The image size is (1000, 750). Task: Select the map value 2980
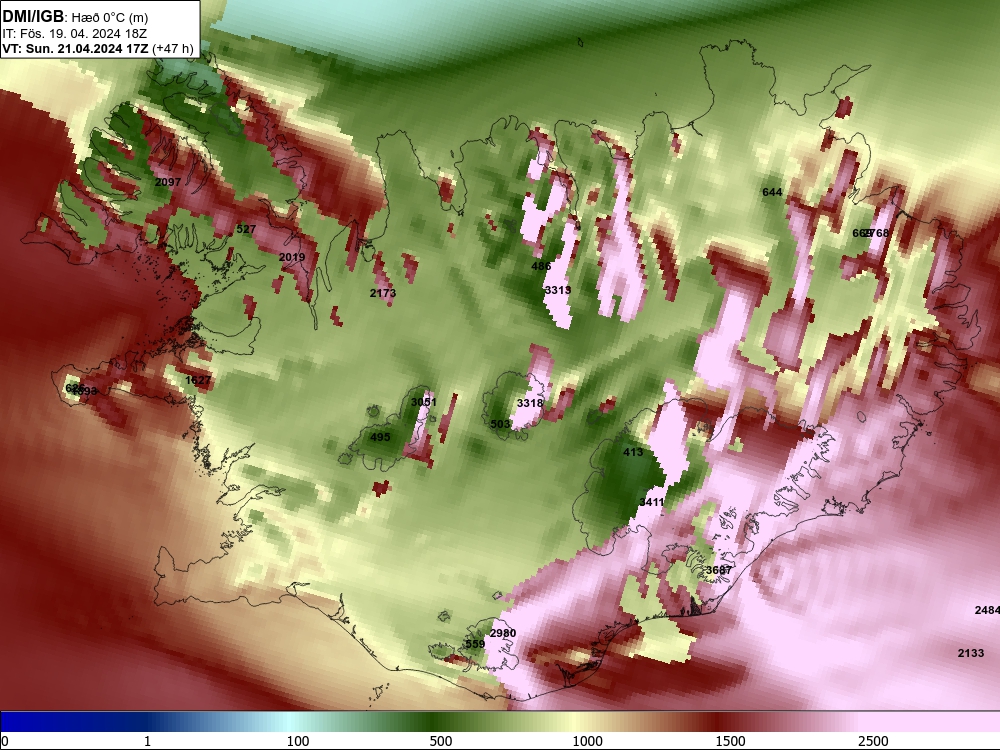point(503,633)
